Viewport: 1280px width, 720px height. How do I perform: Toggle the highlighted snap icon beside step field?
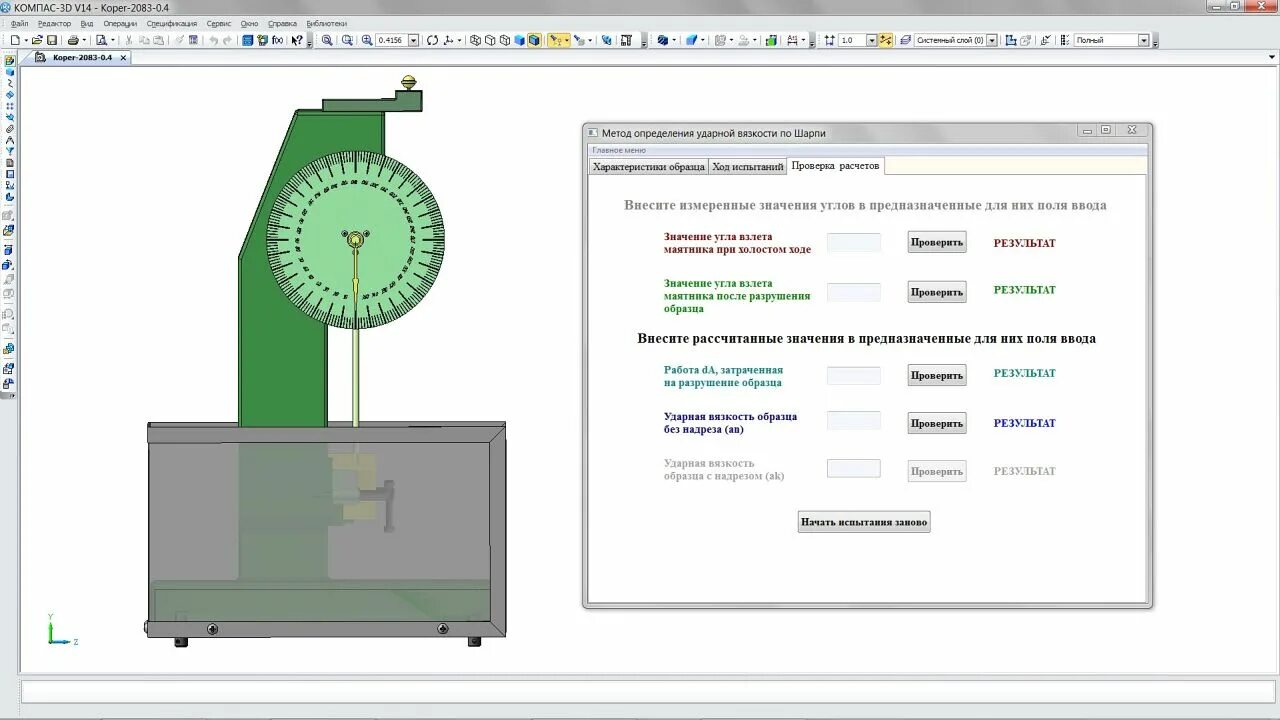(x=885, y=40)
